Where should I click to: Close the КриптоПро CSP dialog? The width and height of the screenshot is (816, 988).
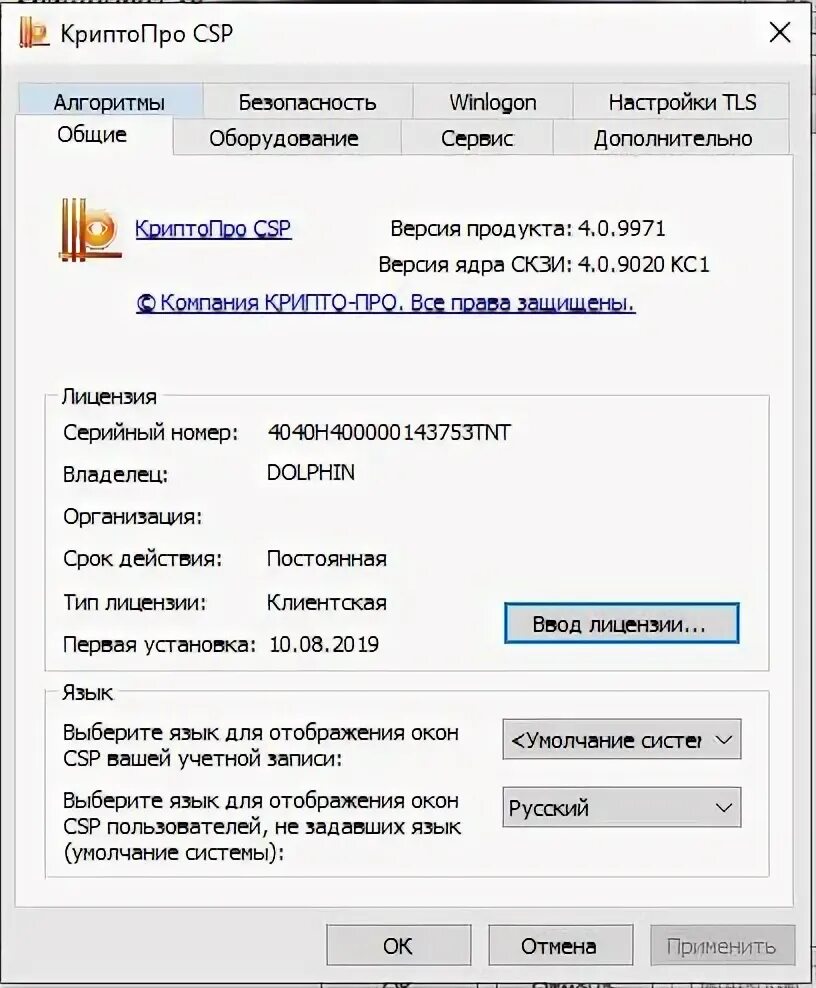[x=779, y=32]
